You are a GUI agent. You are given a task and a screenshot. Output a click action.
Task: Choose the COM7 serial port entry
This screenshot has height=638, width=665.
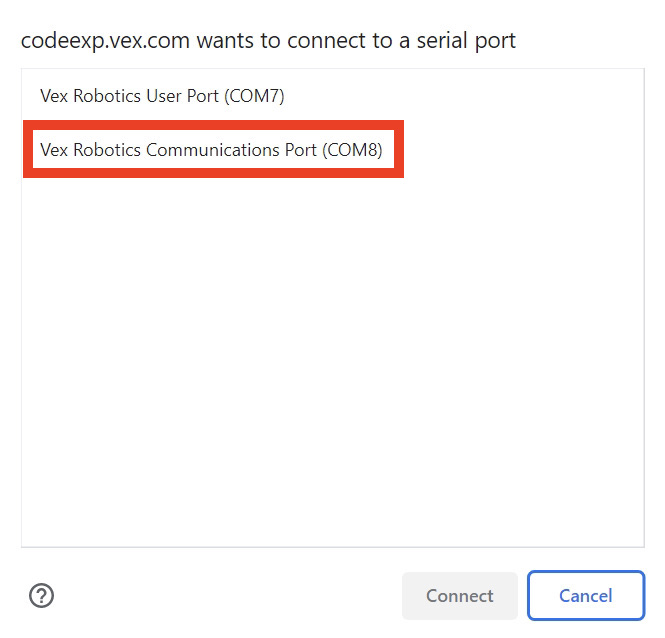[x=162, y=96]
